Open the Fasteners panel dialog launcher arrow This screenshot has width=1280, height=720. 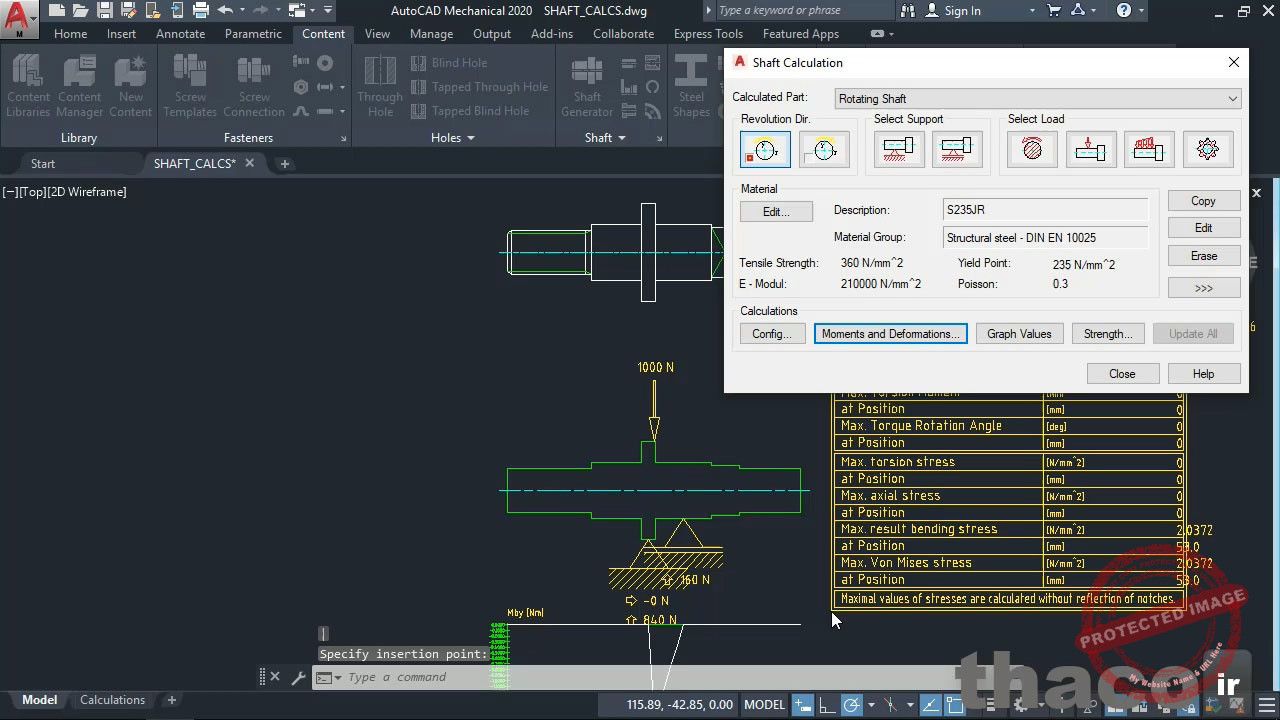pos(343,139)
